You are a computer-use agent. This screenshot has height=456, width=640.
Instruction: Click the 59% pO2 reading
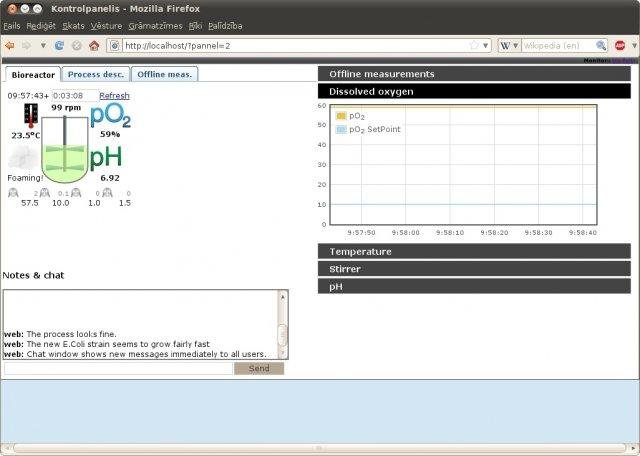coord(110,134)
